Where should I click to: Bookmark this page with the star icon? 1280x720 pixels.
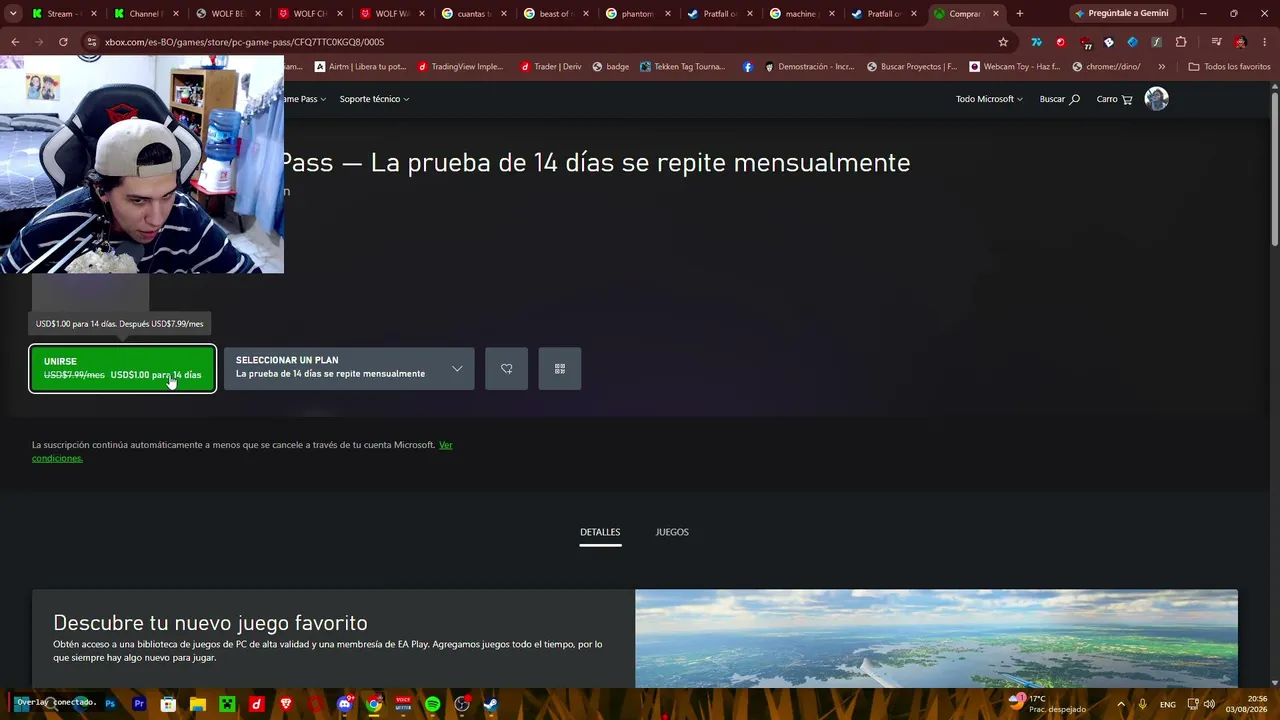1003,42
